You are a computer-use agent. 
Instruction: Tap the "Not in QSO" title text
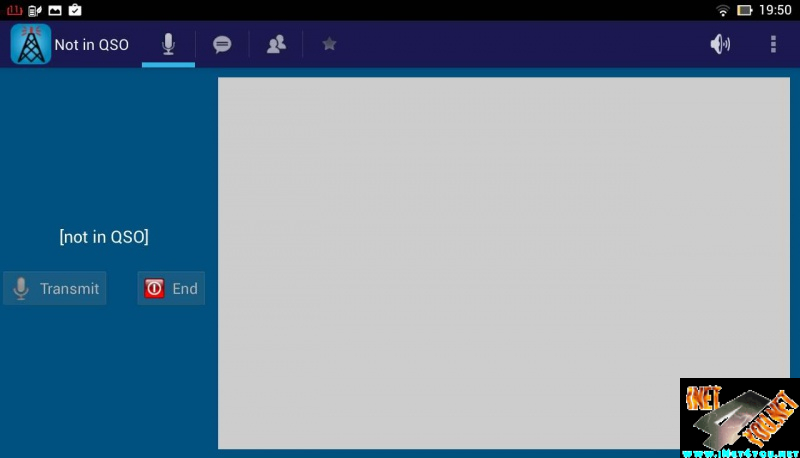click(91, 45)
